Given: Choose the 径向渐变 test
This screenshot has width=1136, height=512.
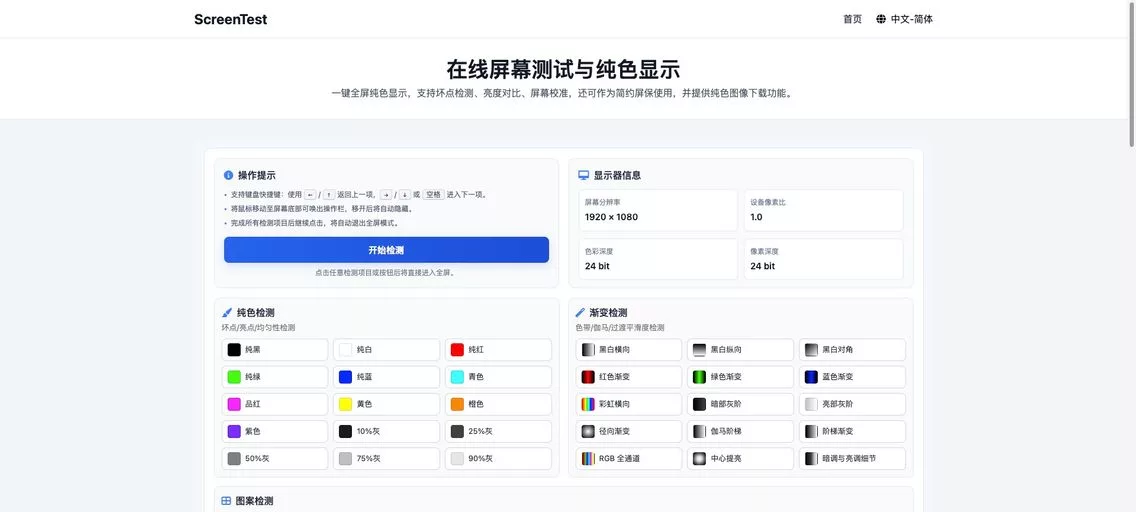Looking at the screenshot, I should (628, 432).
